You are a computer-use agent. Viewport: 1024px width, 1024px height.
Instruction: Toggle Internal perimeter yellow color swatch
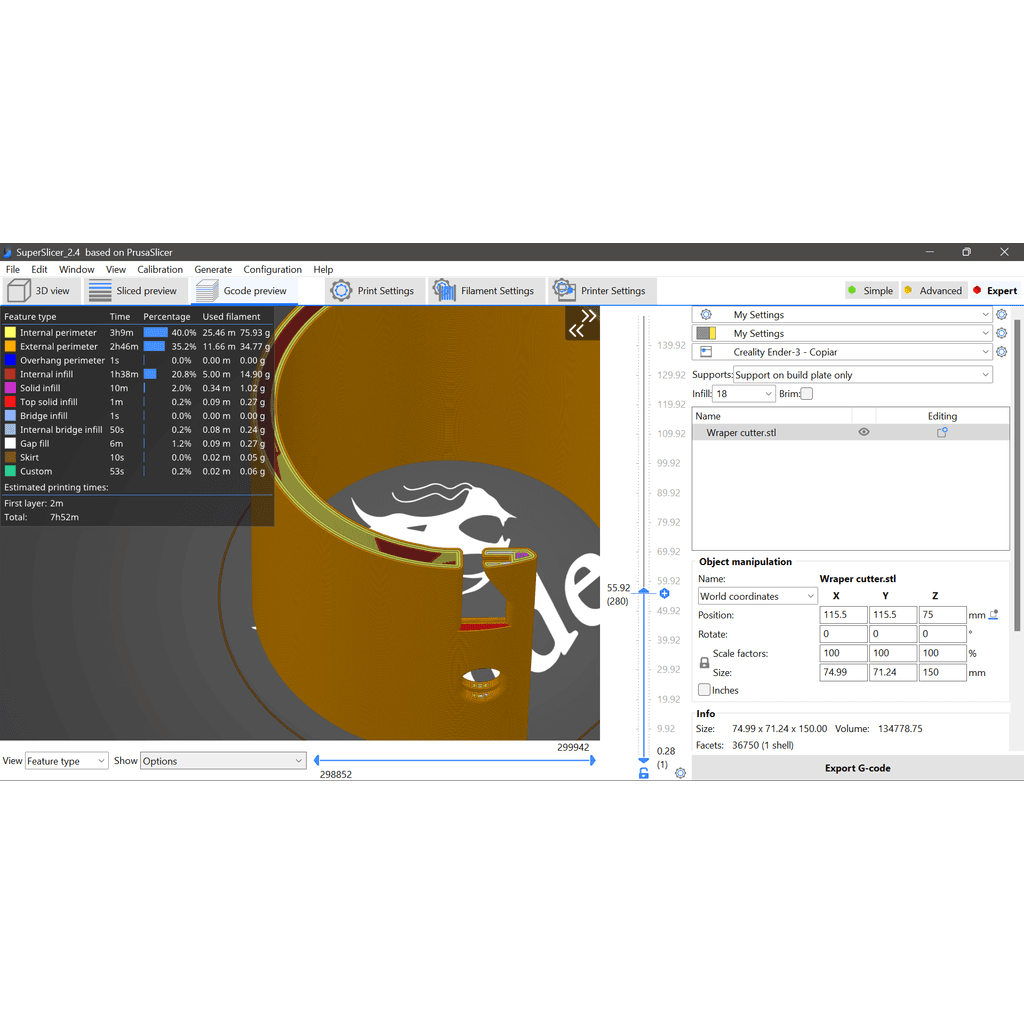tap(10, 332)
